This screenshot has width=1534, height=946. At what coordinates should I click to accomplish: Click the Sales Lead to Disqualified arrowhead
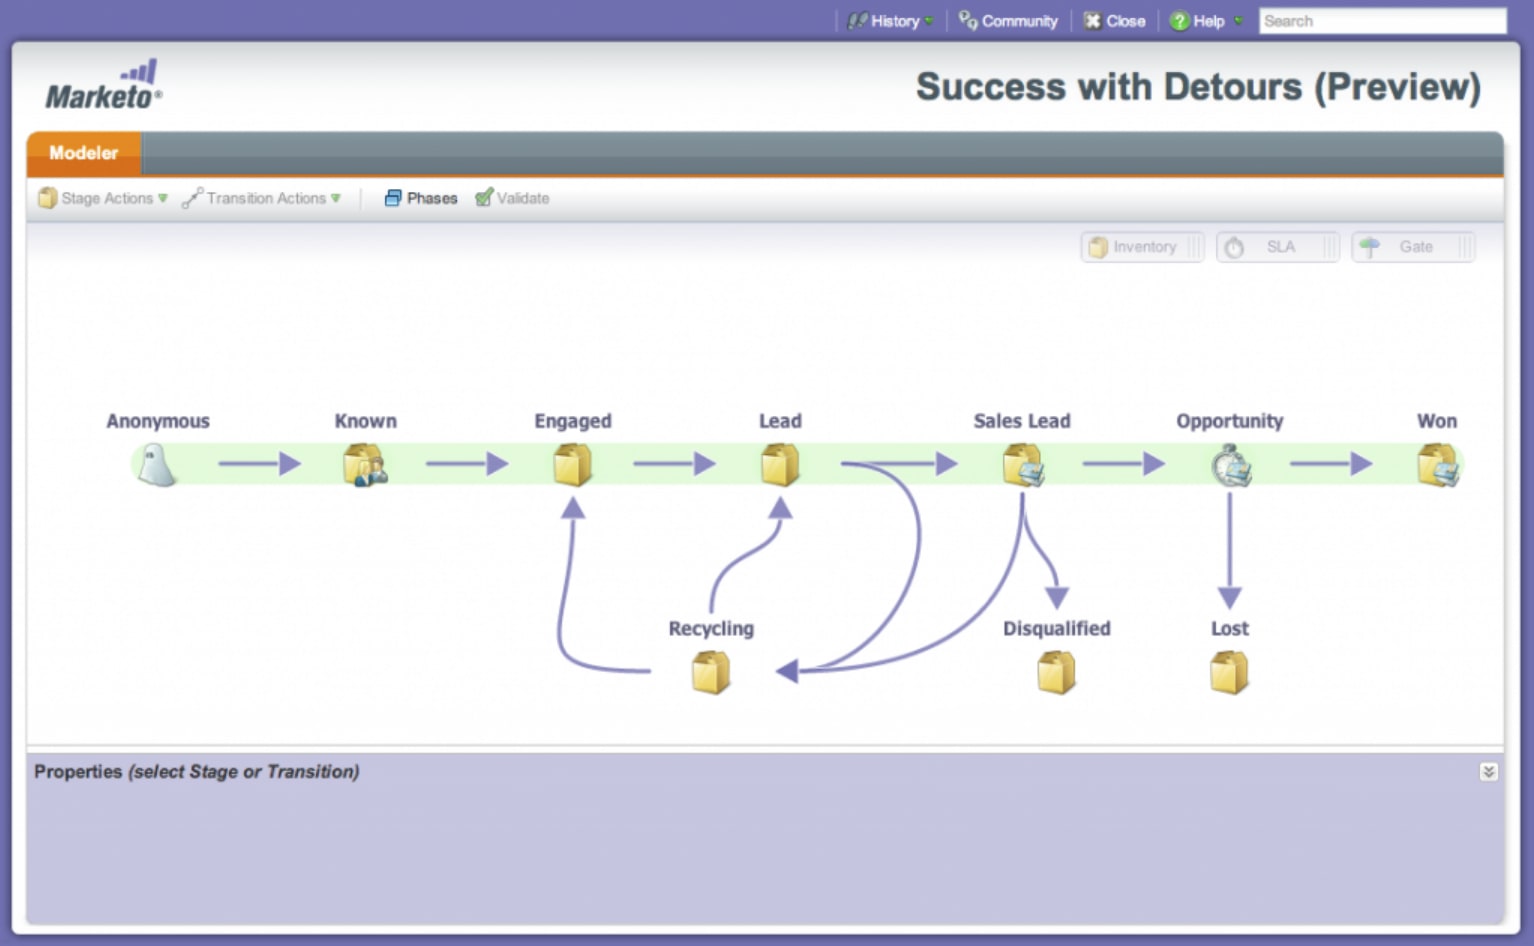pyautogui.click(x=1057, y=598)
